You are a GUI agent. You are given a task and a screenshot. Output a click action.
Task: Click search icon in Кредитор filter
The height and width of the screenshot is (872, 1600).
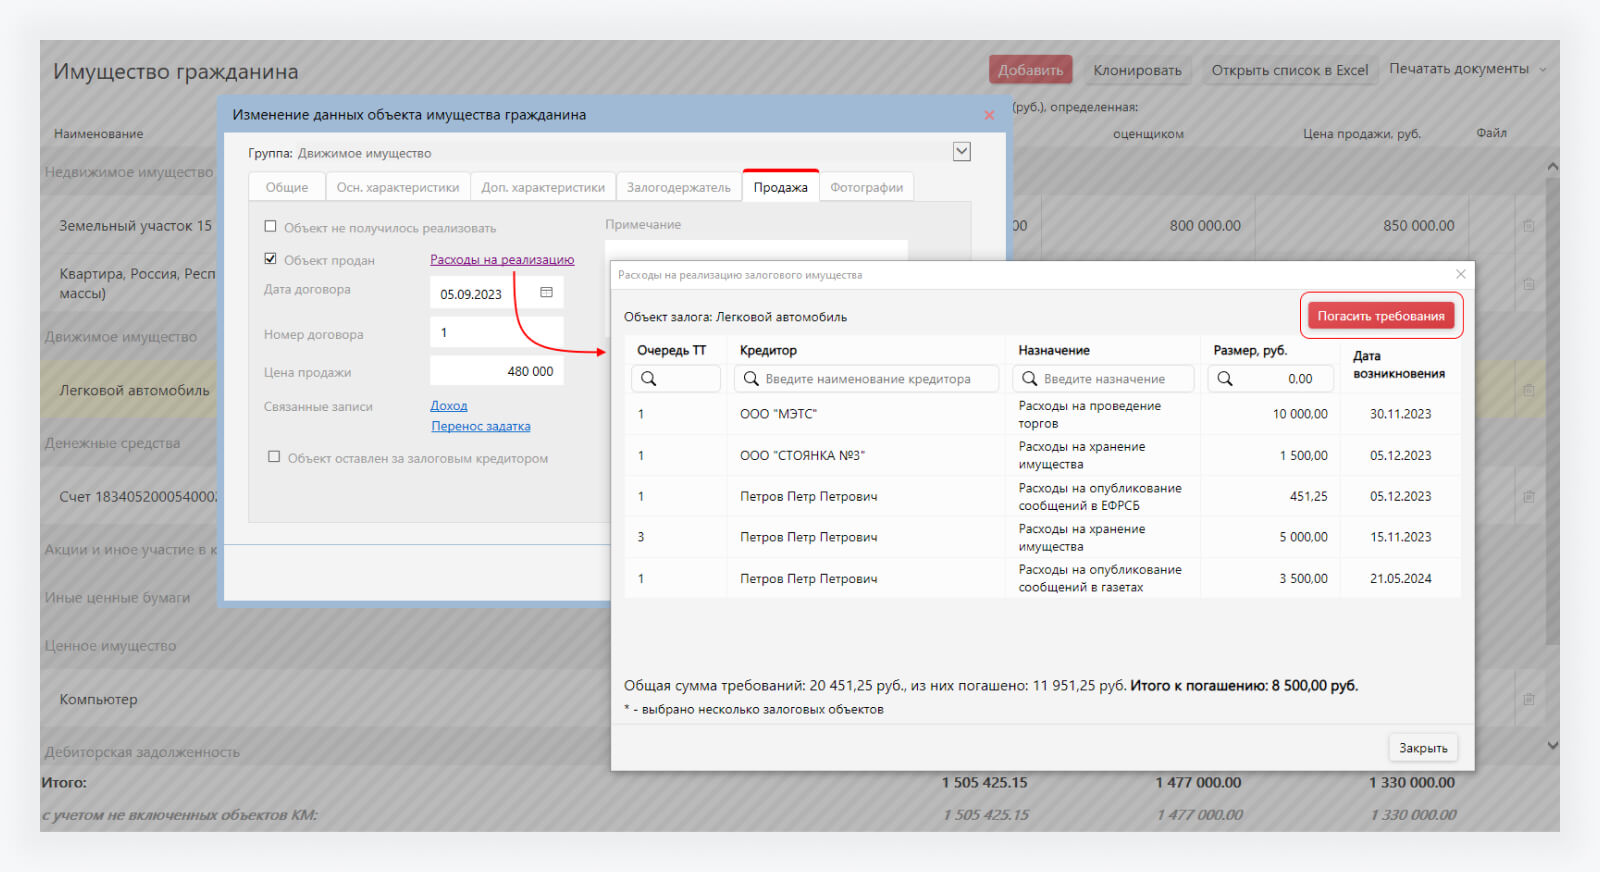(751, 379)
